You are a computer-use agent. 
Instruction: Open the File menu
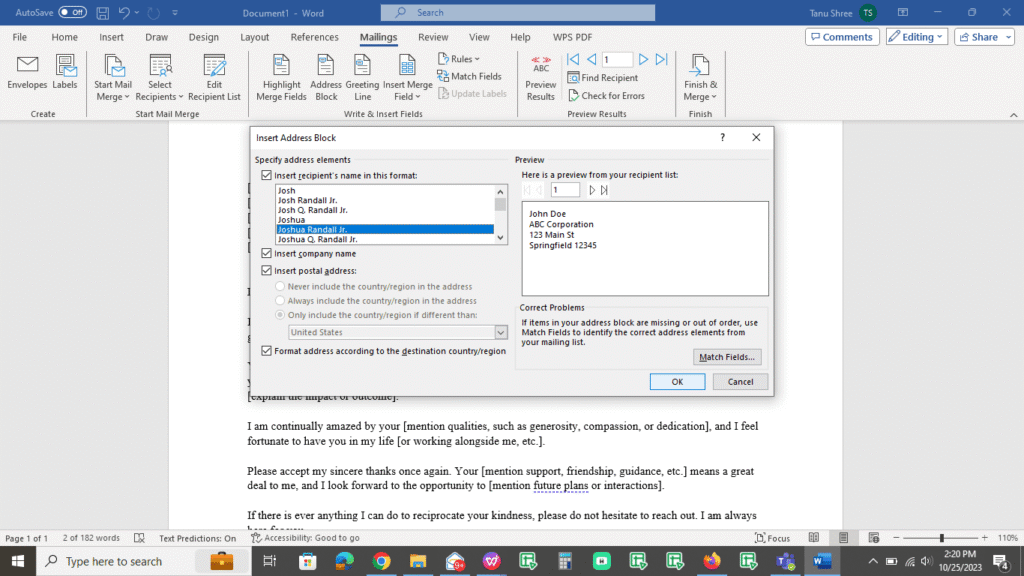coord(20,37)
